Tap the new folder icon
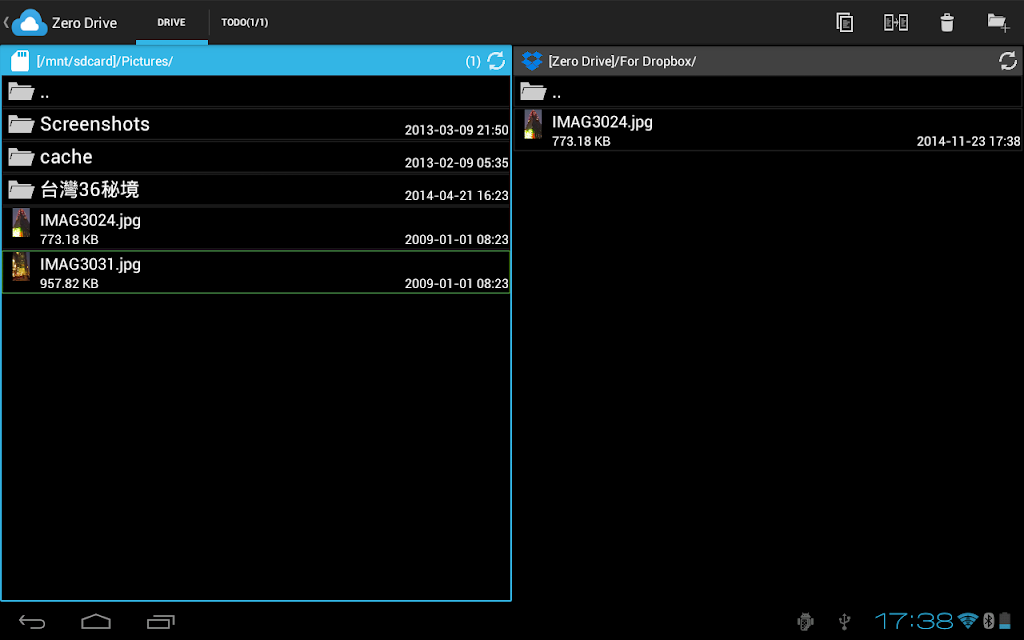 click(998, 22)
